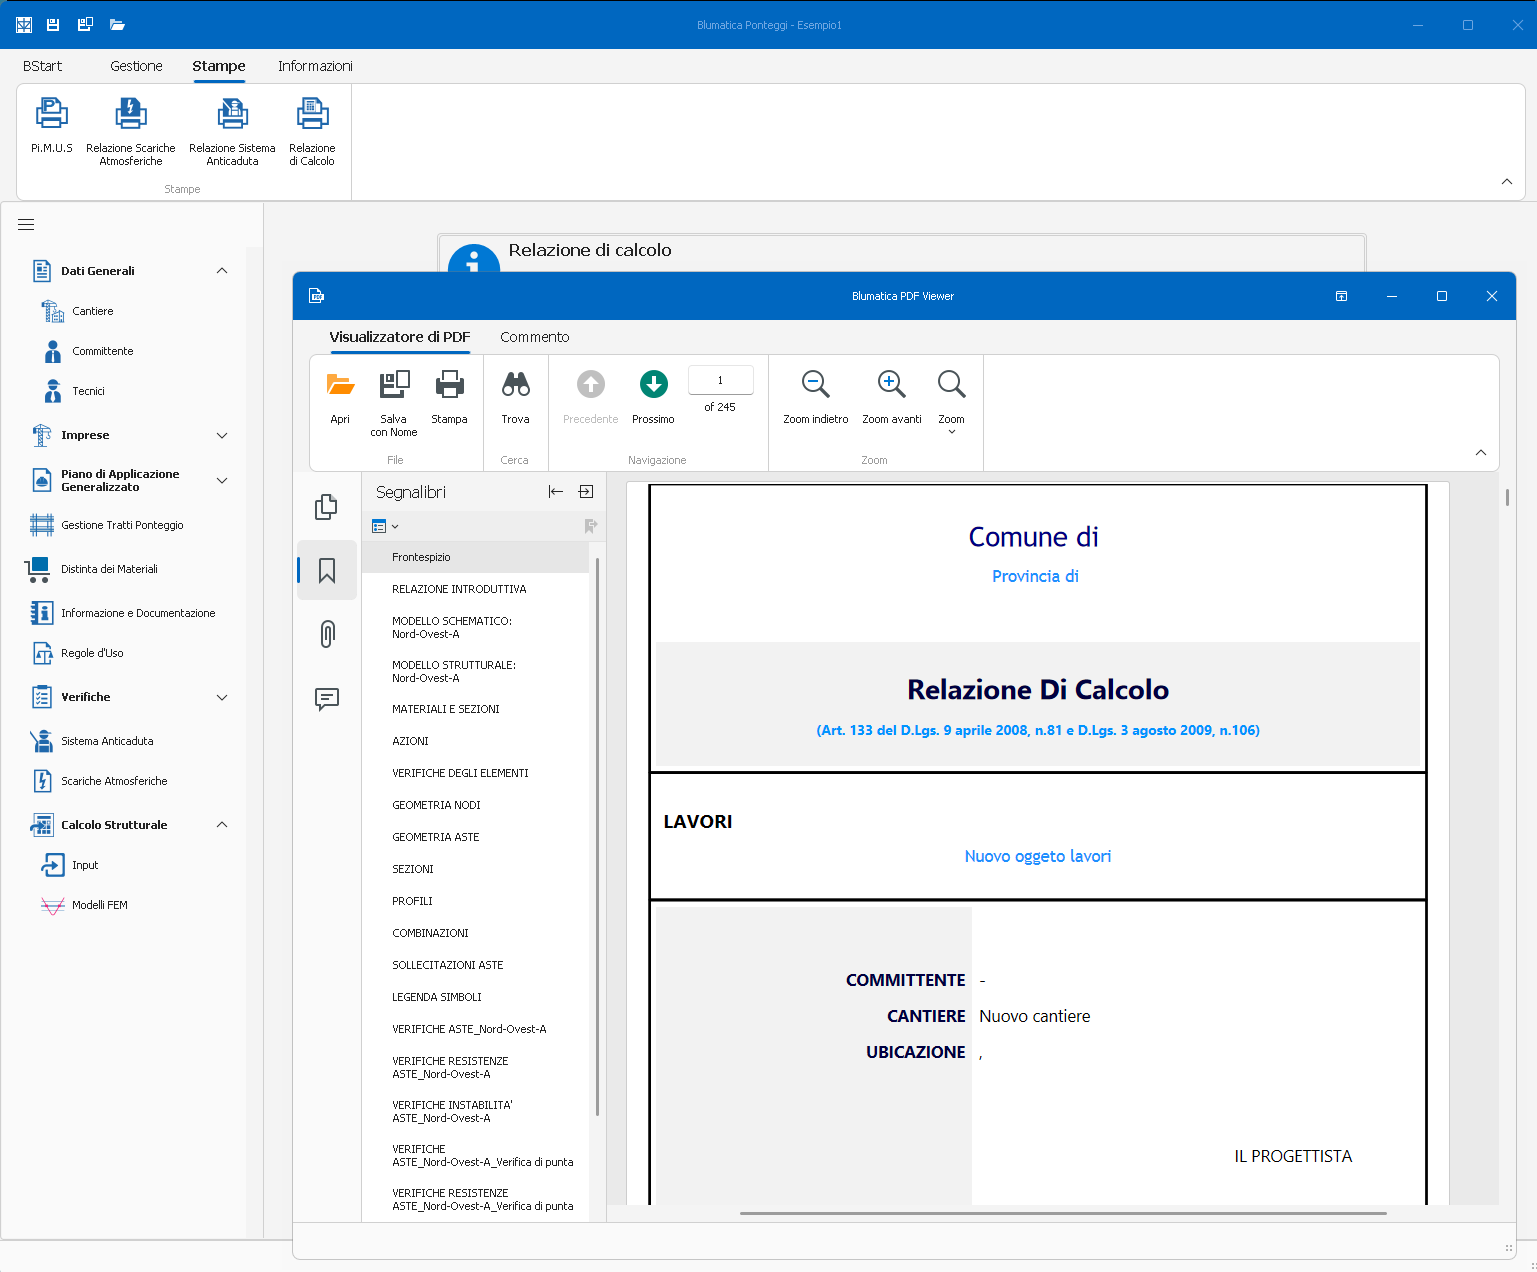Show the page thumbnails panel
This screenshot has height=1272, width=1537.
point(327,507)
